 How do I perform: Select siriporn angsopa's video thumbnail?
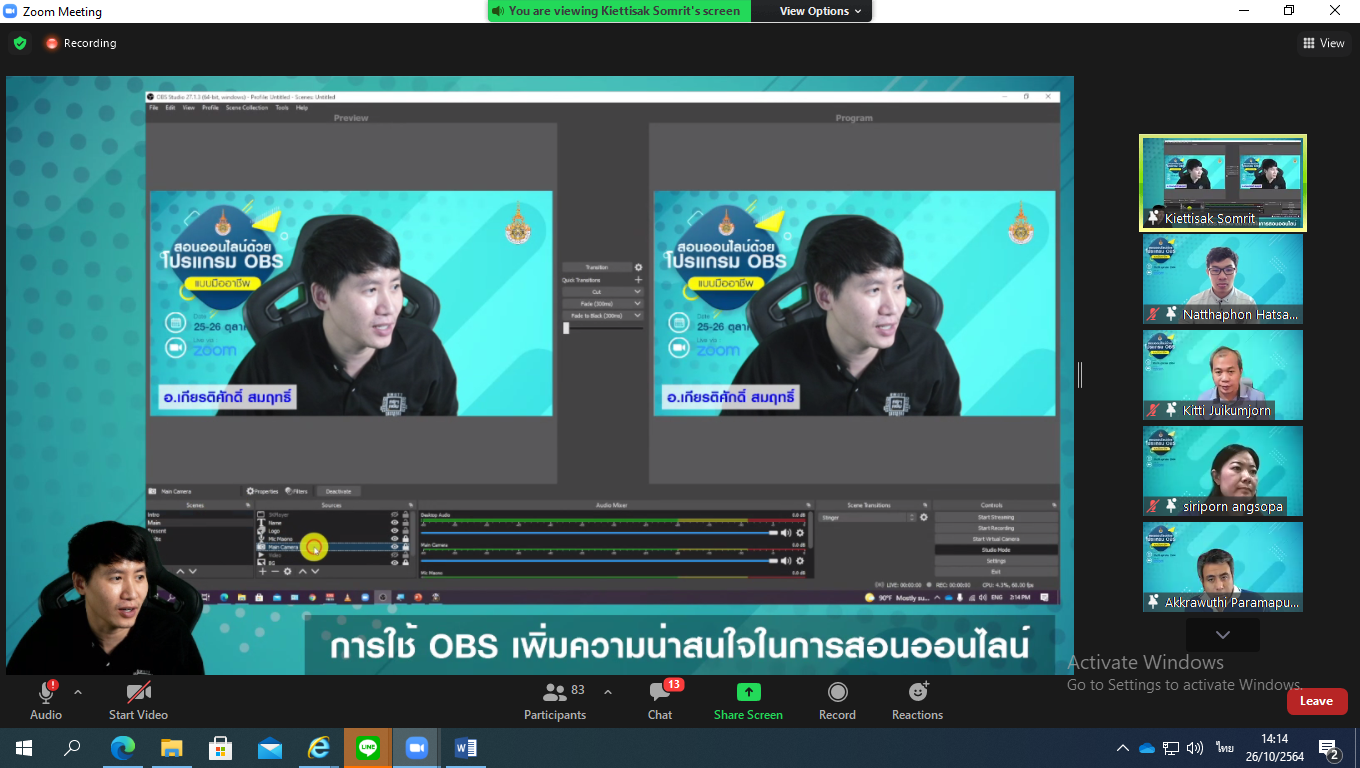(1223, 471)
